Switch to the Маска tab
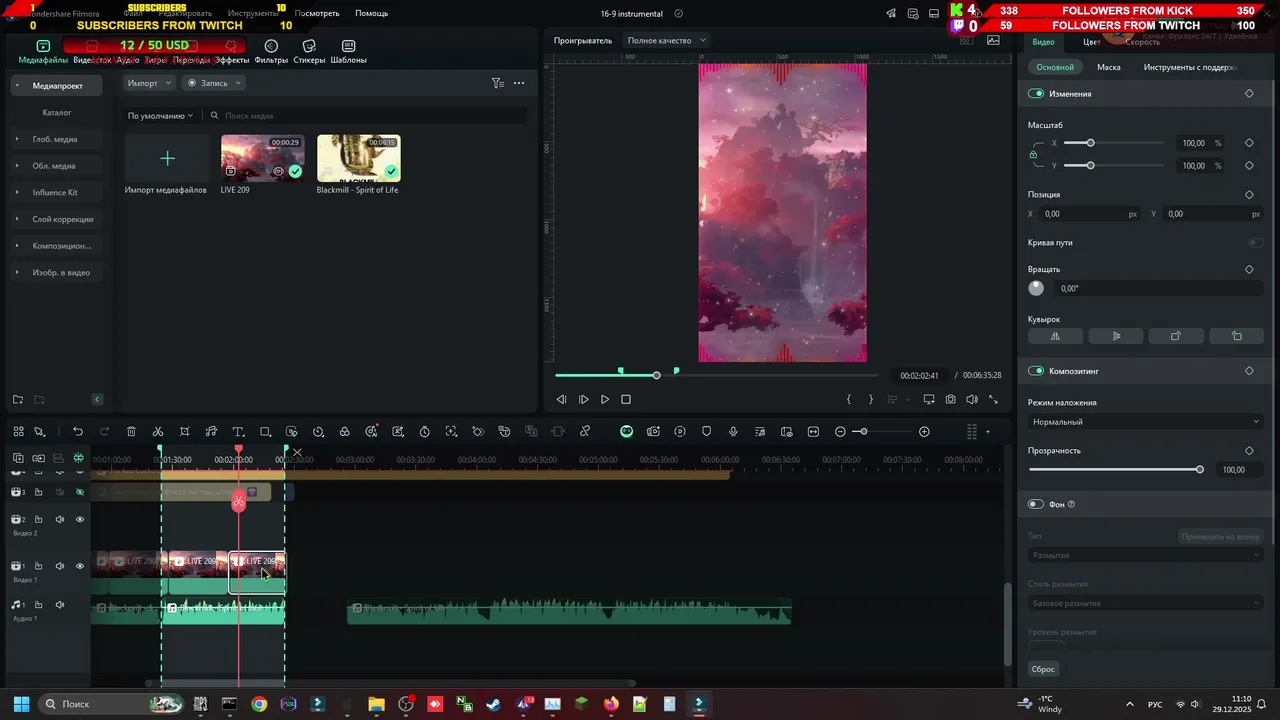 [1108, 67]
